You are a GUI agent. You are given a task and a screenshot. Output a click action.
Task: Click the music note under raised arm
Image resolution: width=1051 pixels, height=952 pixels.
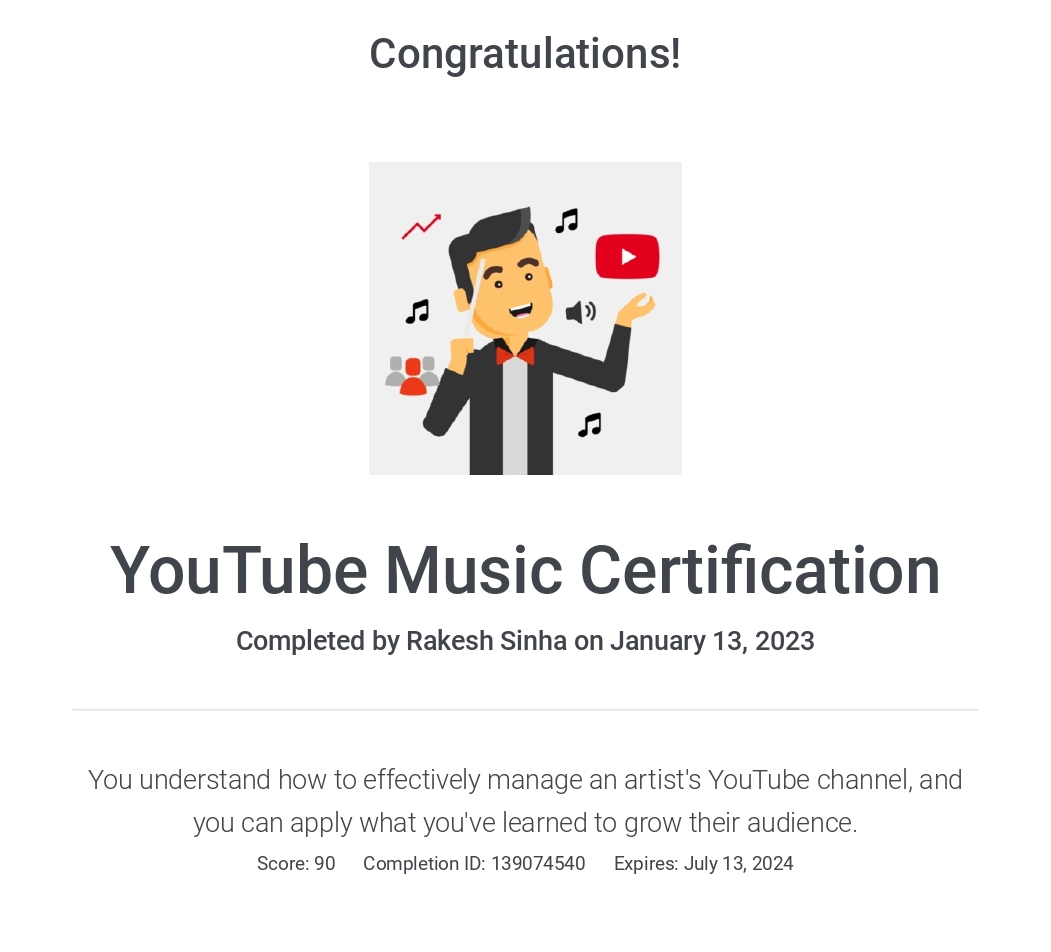590,425
